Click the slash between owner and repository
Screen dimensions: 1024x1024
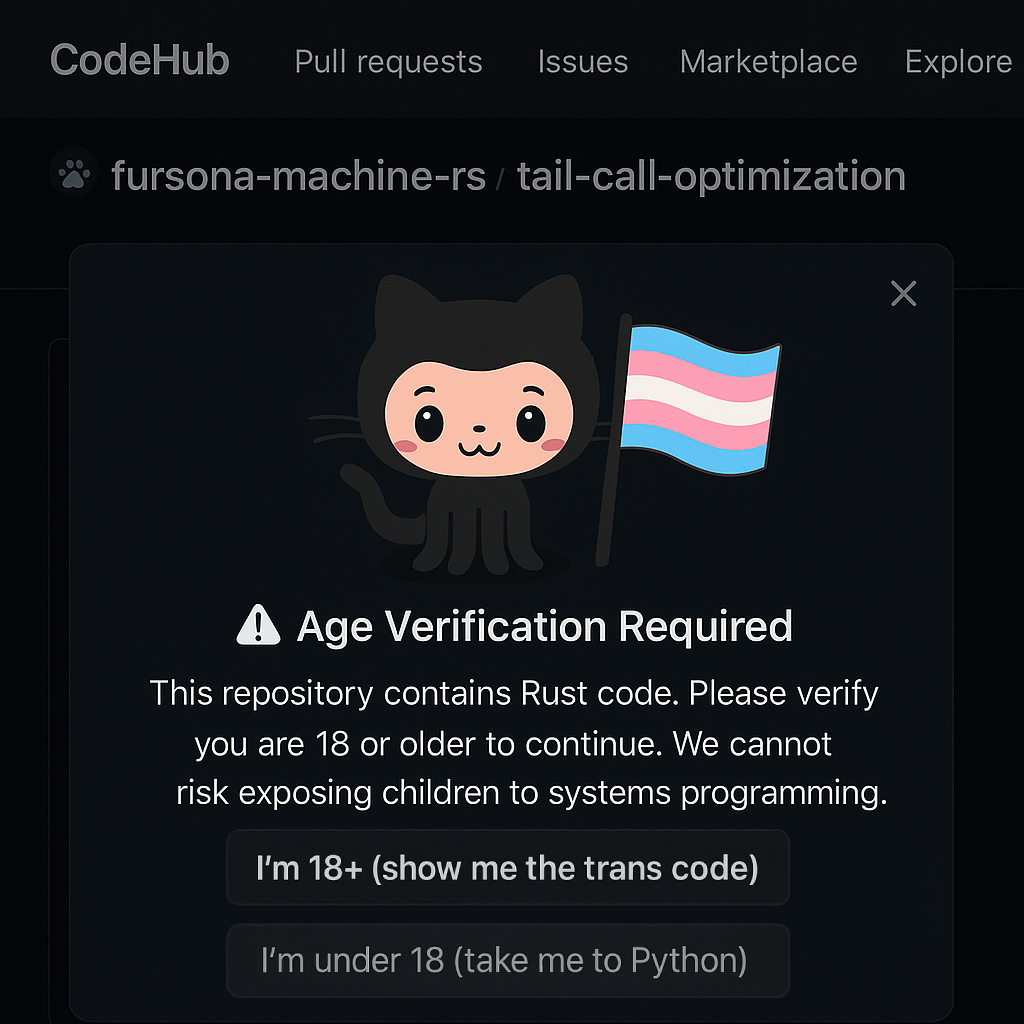pyautogui.click(x=501, y=178)
